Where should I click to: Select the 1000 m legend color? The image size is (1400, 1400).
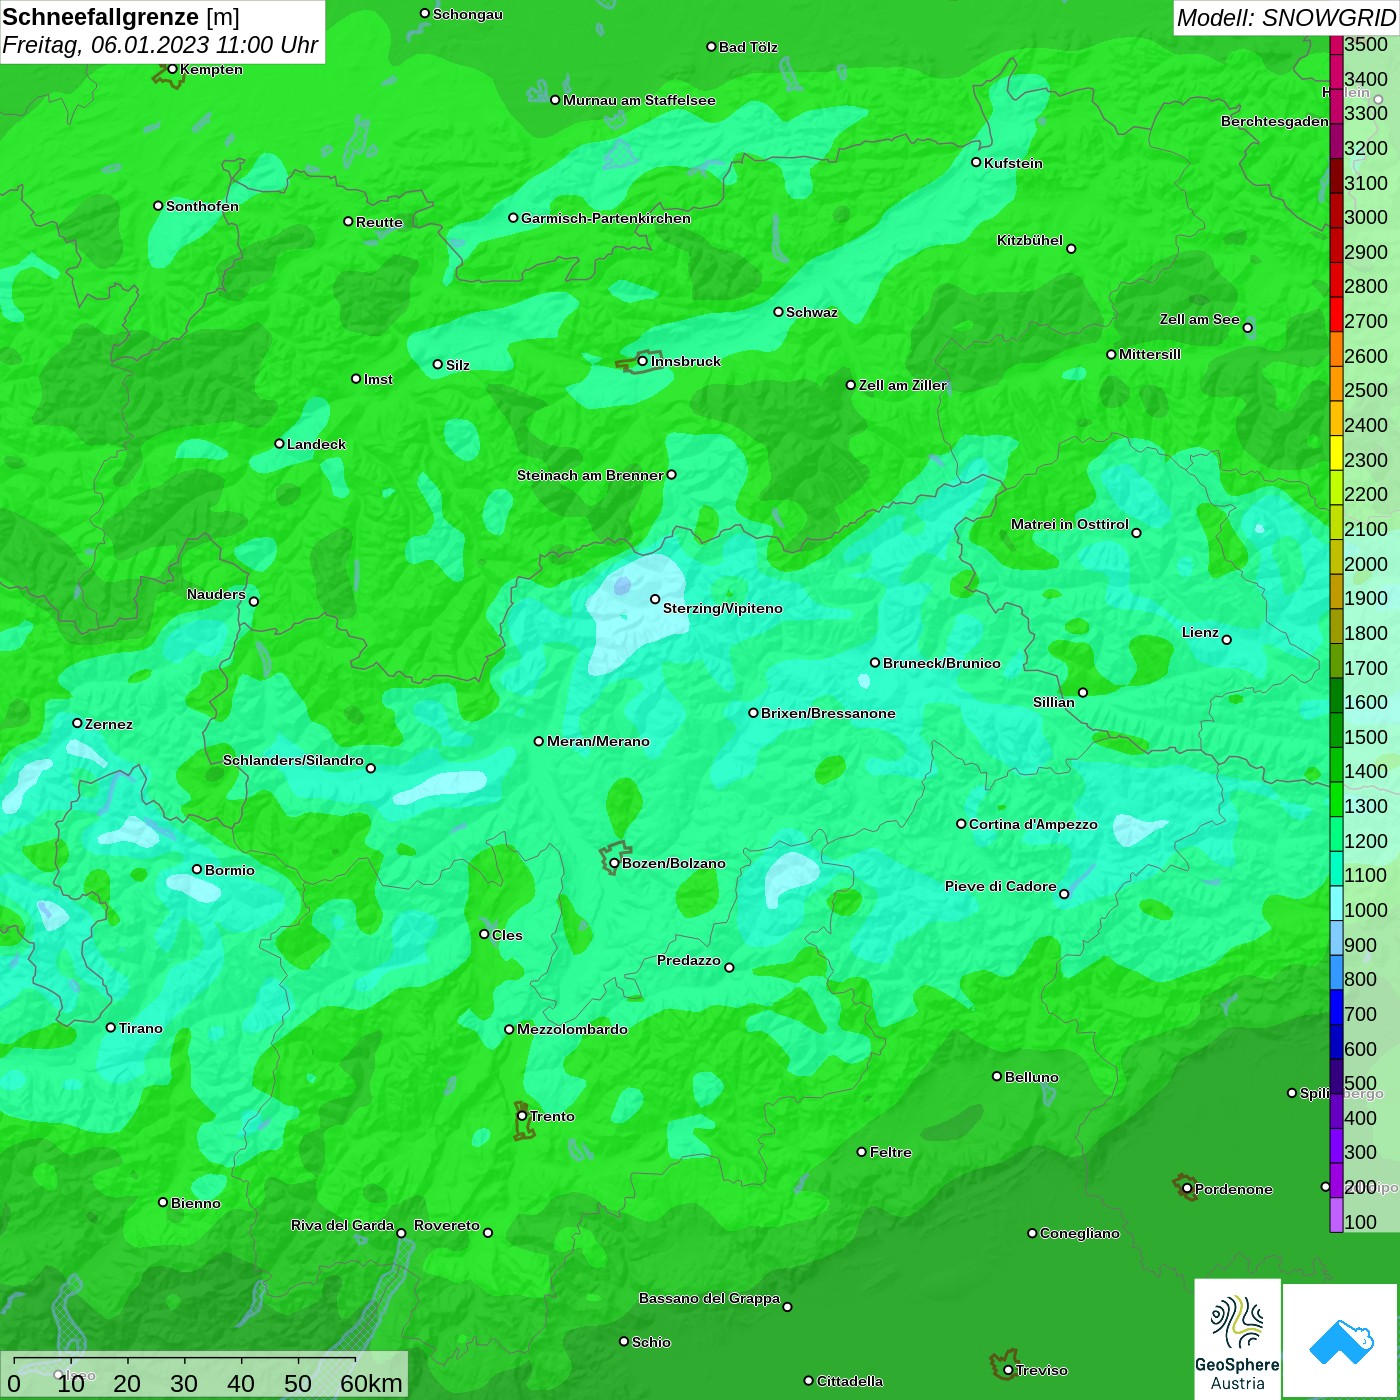click(x=1336, y=904)
